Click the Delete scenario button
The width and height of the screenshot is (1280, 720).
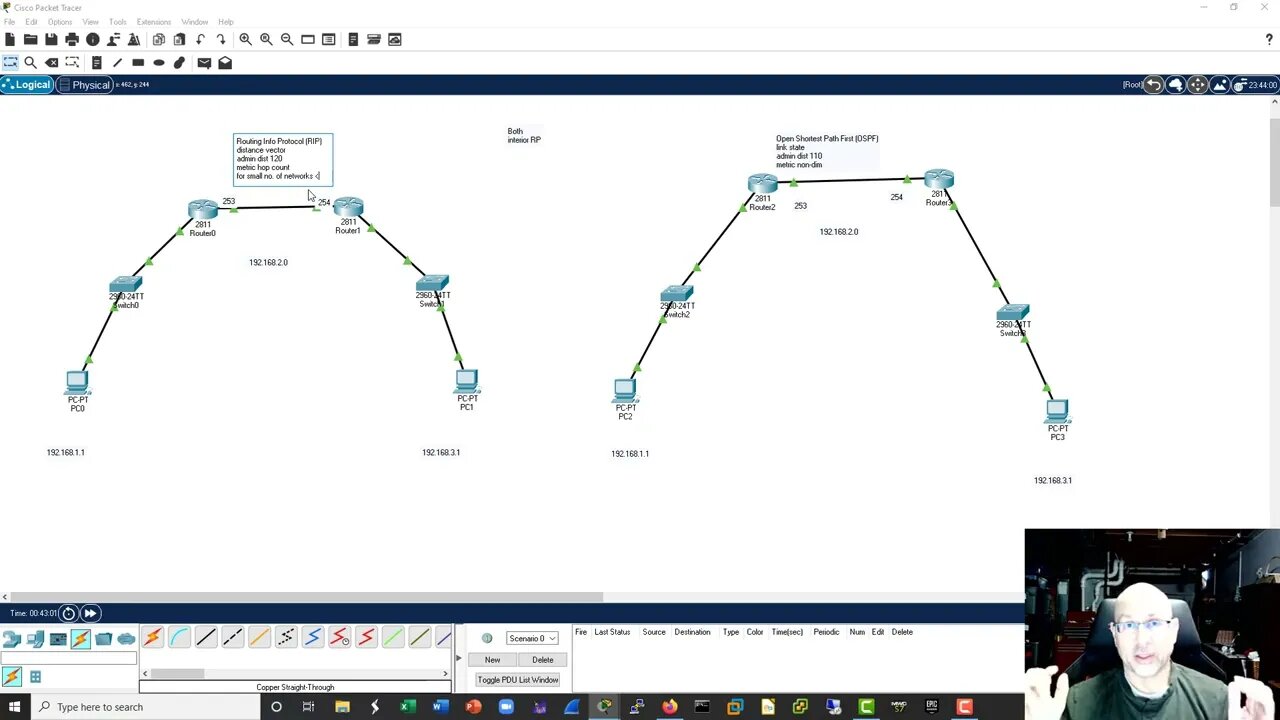point(543,660)
